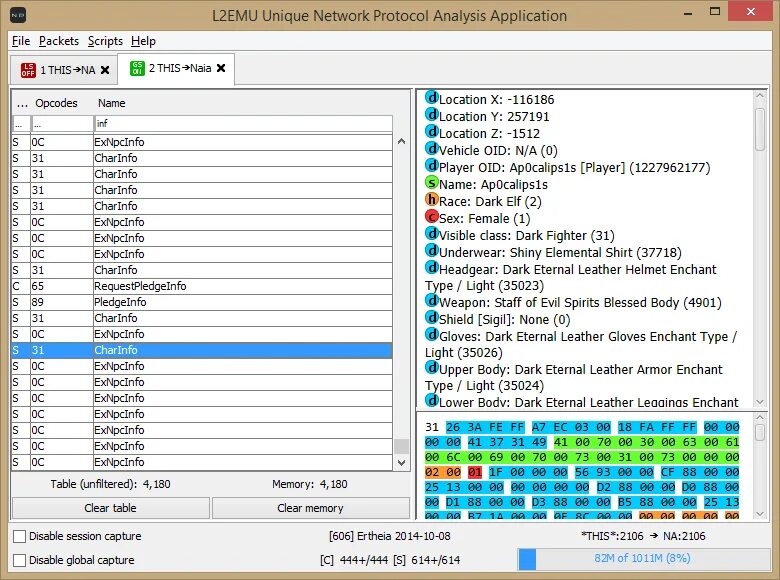Open the Scripts menu
Image resolution: width=780 pixels, height=580 pixels.
click(105, 41)
